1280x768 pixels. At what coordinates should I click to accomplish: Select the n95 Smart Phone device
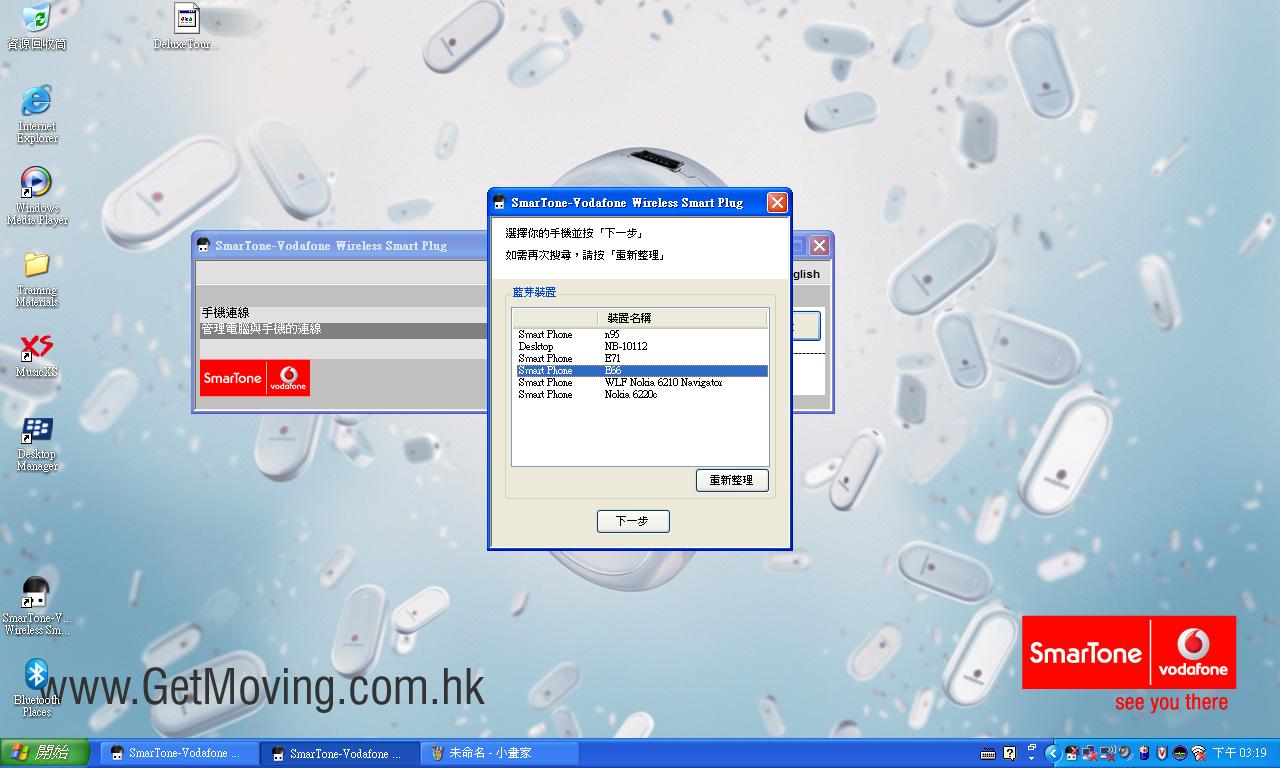click(611, 335)
